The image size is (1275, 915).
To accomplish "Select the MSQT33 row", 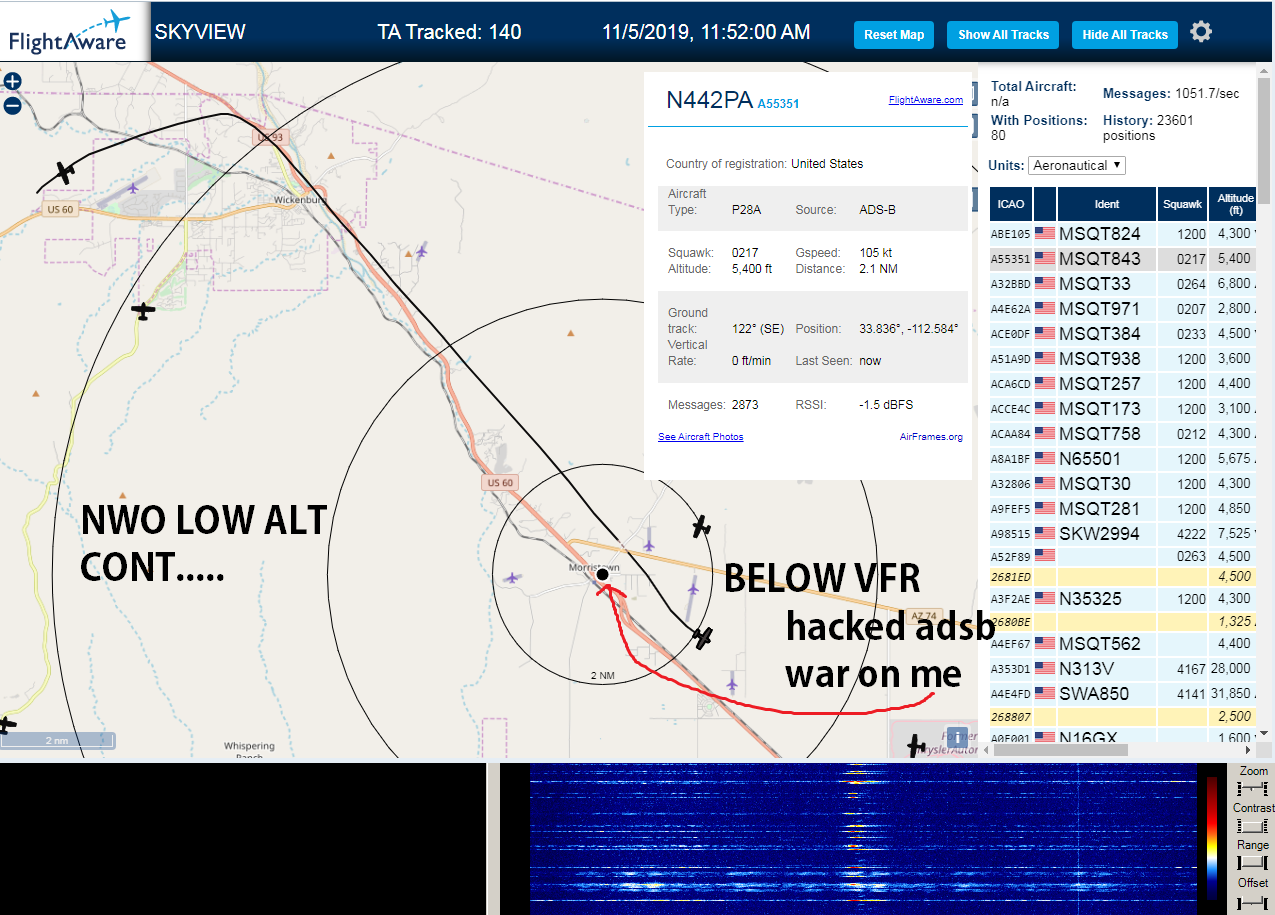I will (1124, 284).
